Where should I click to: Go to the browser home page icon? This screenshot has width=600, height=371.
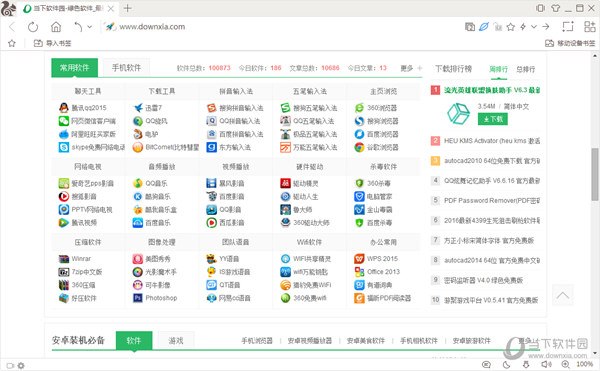coord(56,27)
